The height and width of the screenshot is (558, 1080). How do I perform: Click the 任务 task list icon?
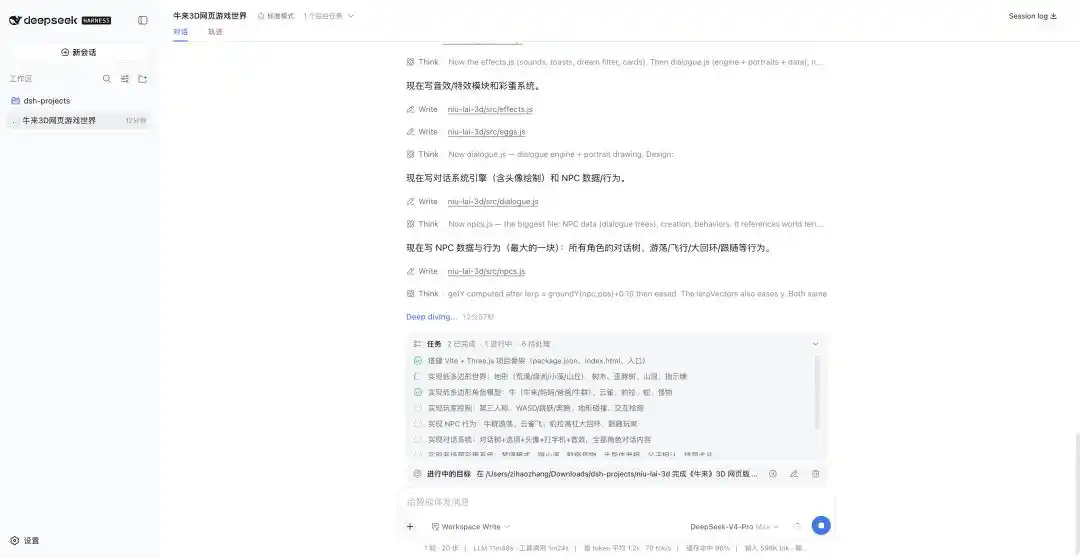417,344
